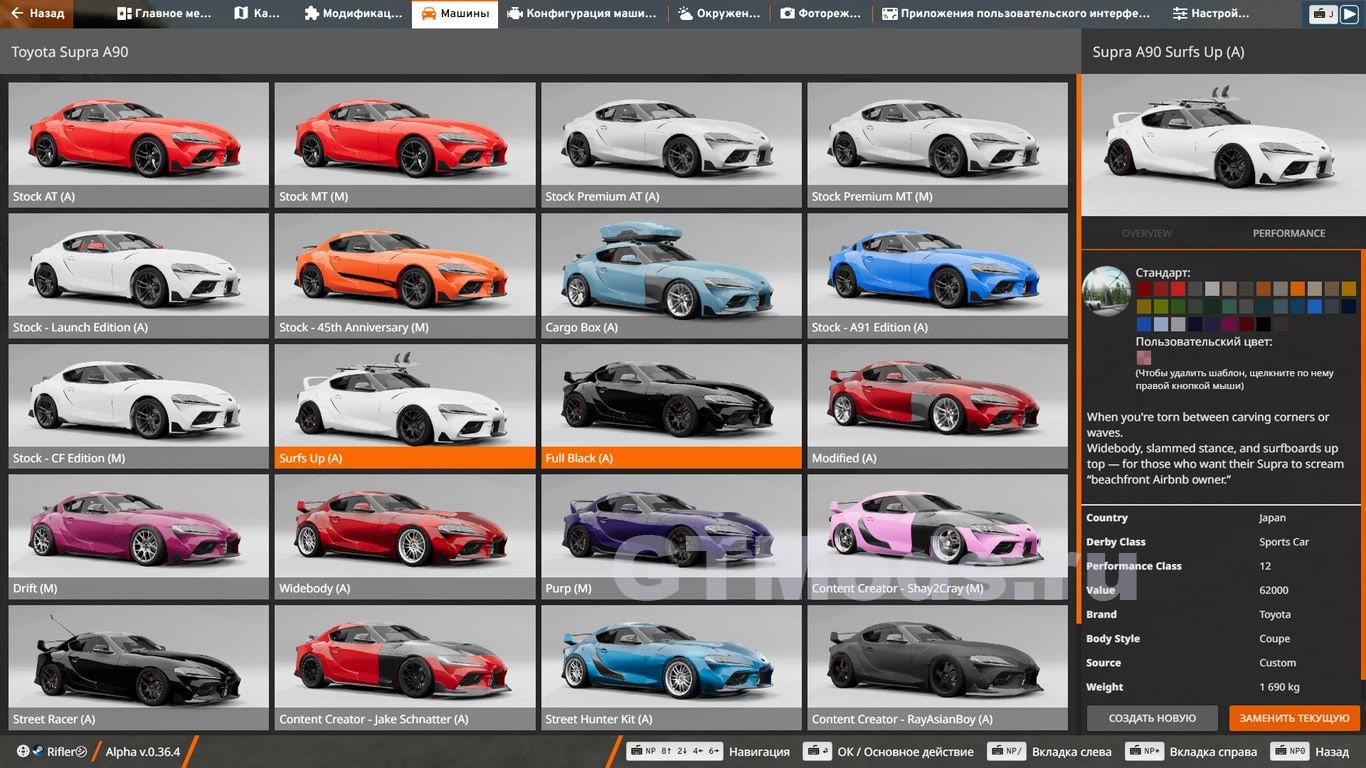Open the Модификации puzzle-piece tab
Screen dimensions: 1366x768
point(354,14)
